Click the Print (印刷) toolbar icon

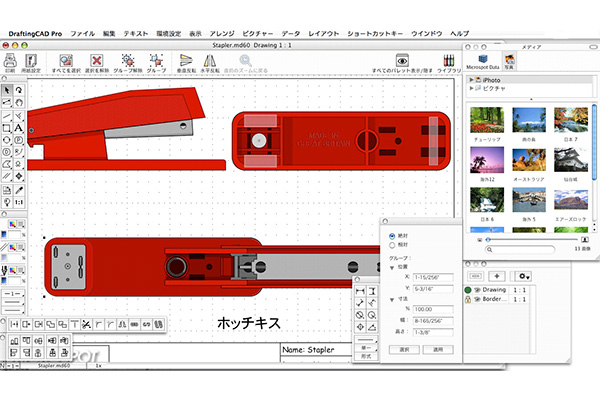click(9, 61)
